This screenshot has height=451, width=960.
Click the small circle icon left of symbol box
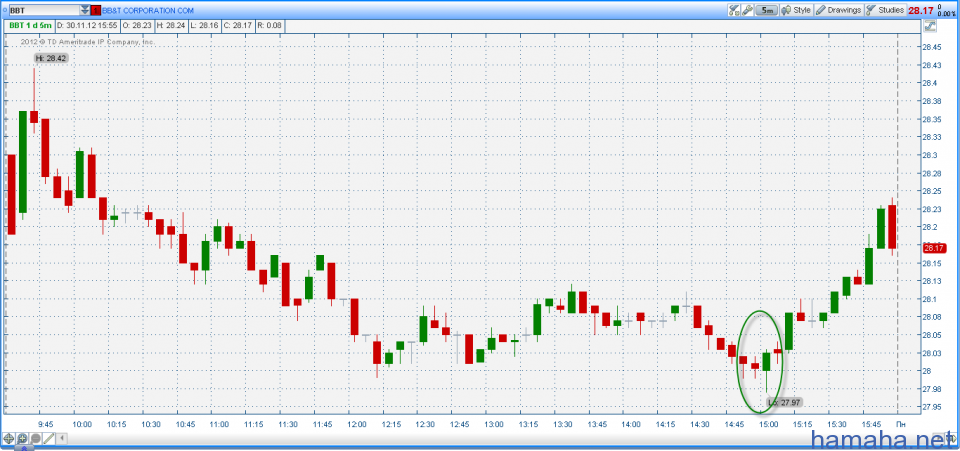pos(4,9)
